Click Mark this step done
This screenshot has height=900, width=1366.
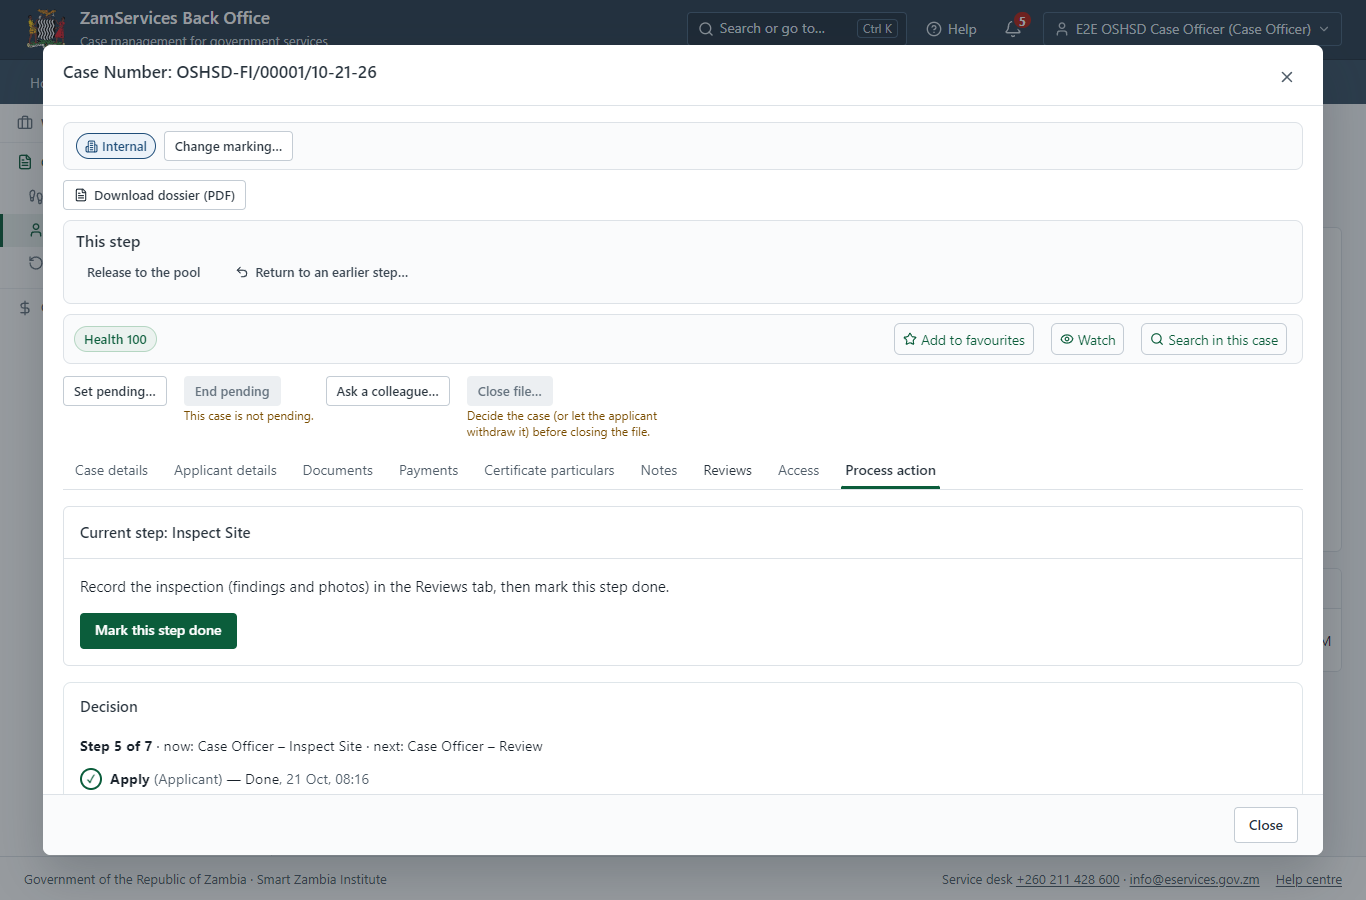pyautogui.click(x=158, y=631)
